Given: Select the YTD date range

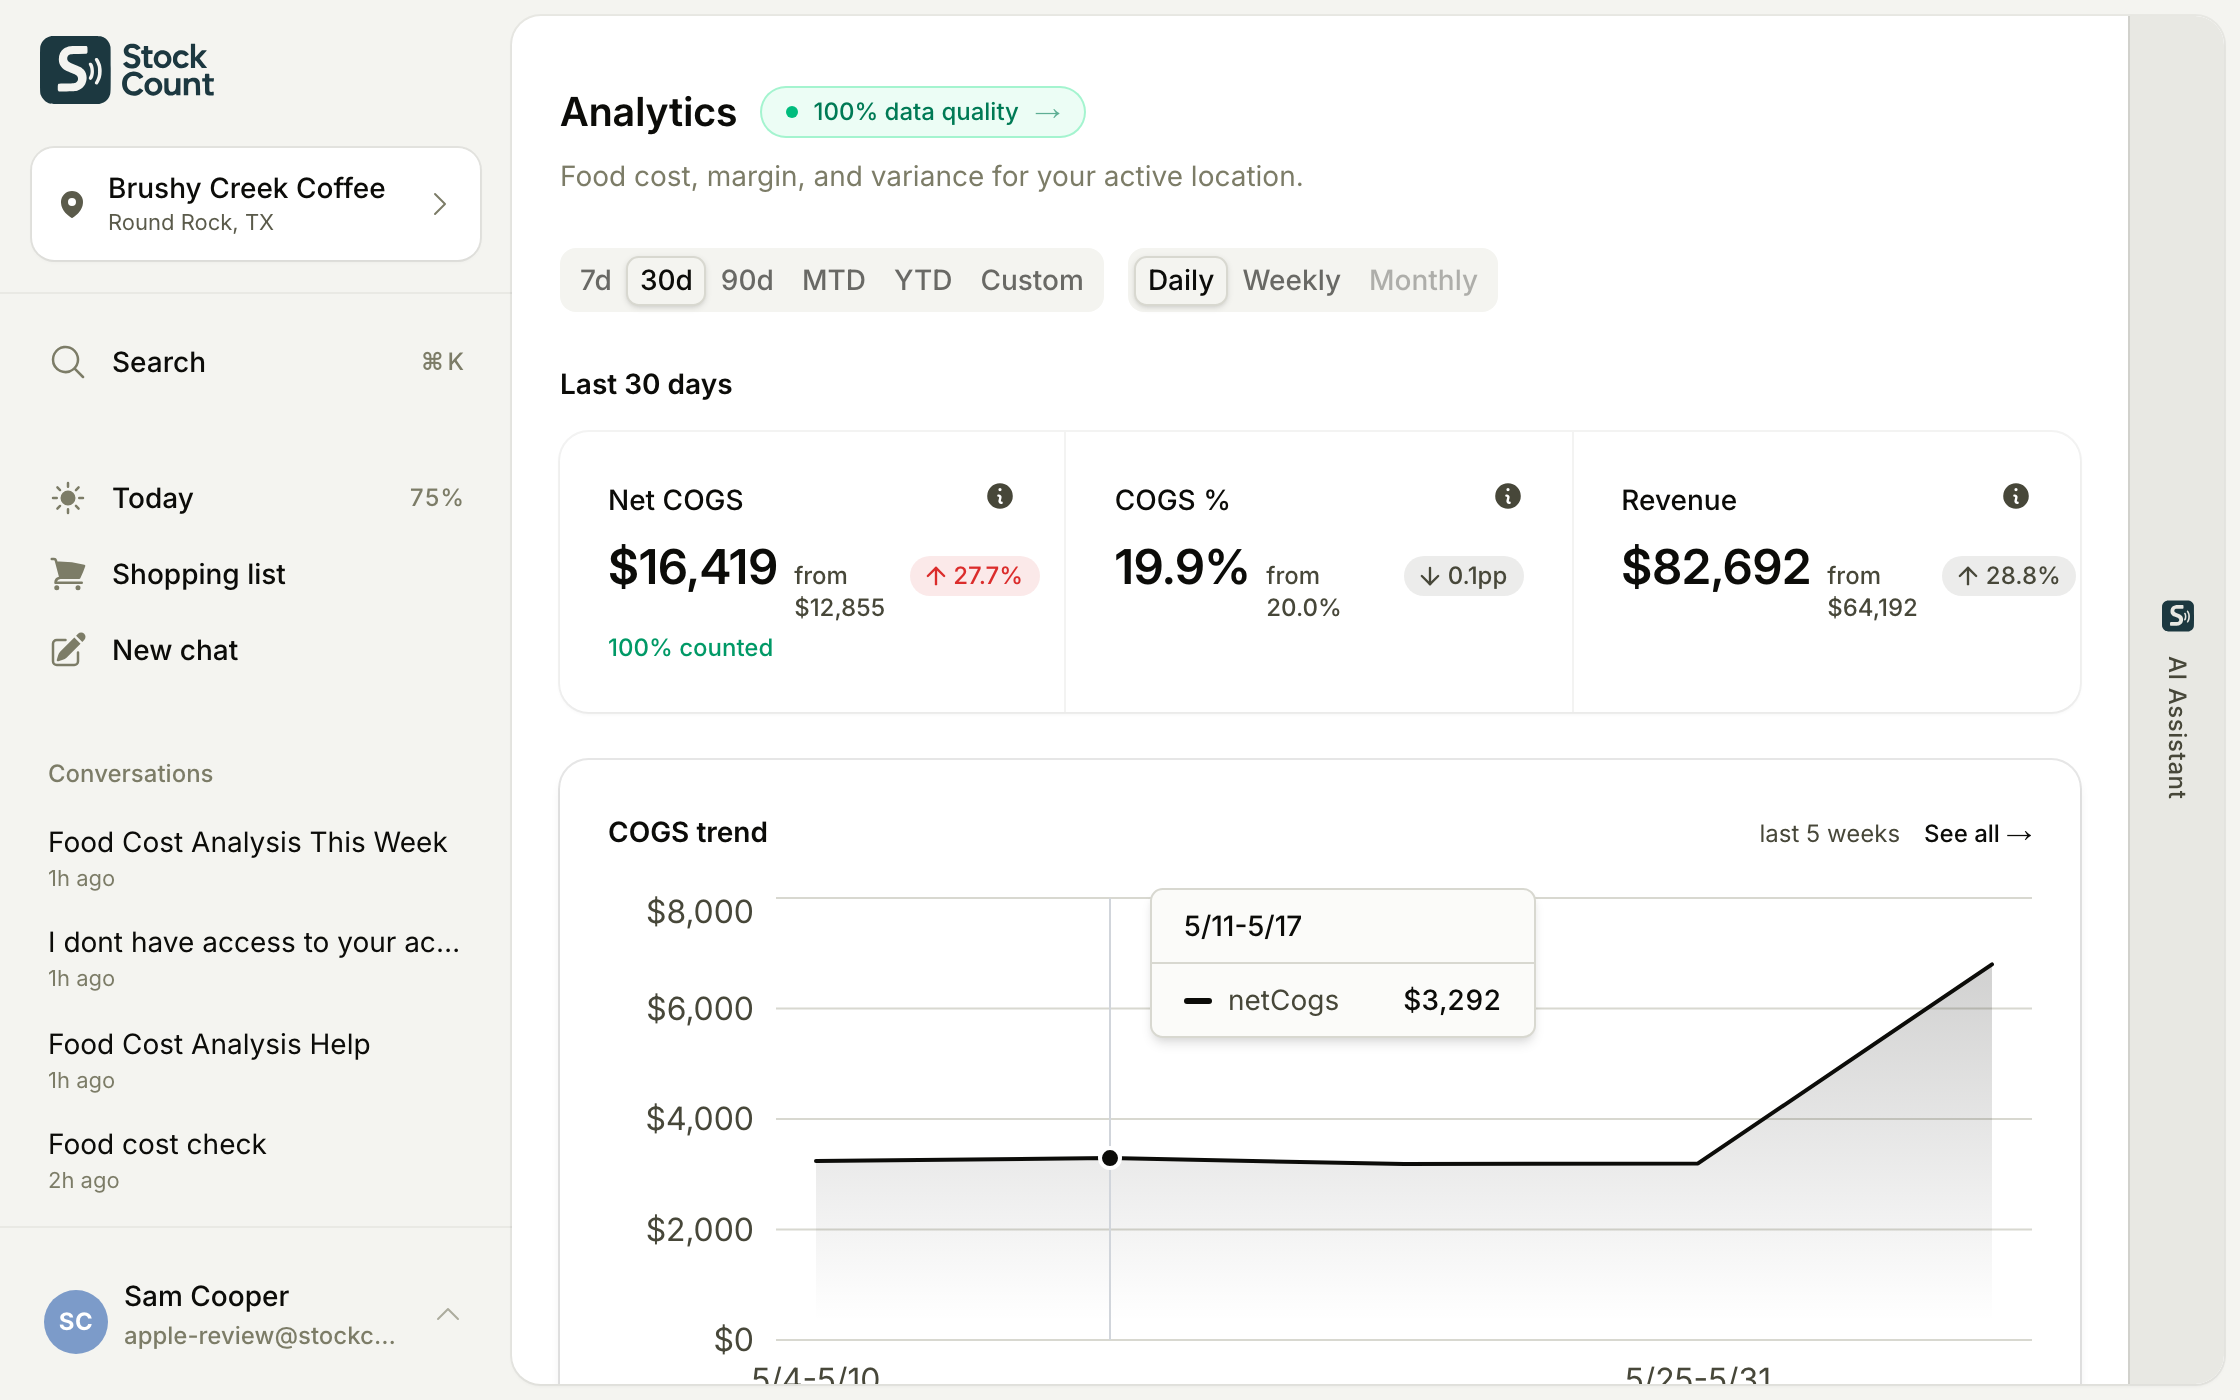Looking at the screenshot, I should 922,280.
